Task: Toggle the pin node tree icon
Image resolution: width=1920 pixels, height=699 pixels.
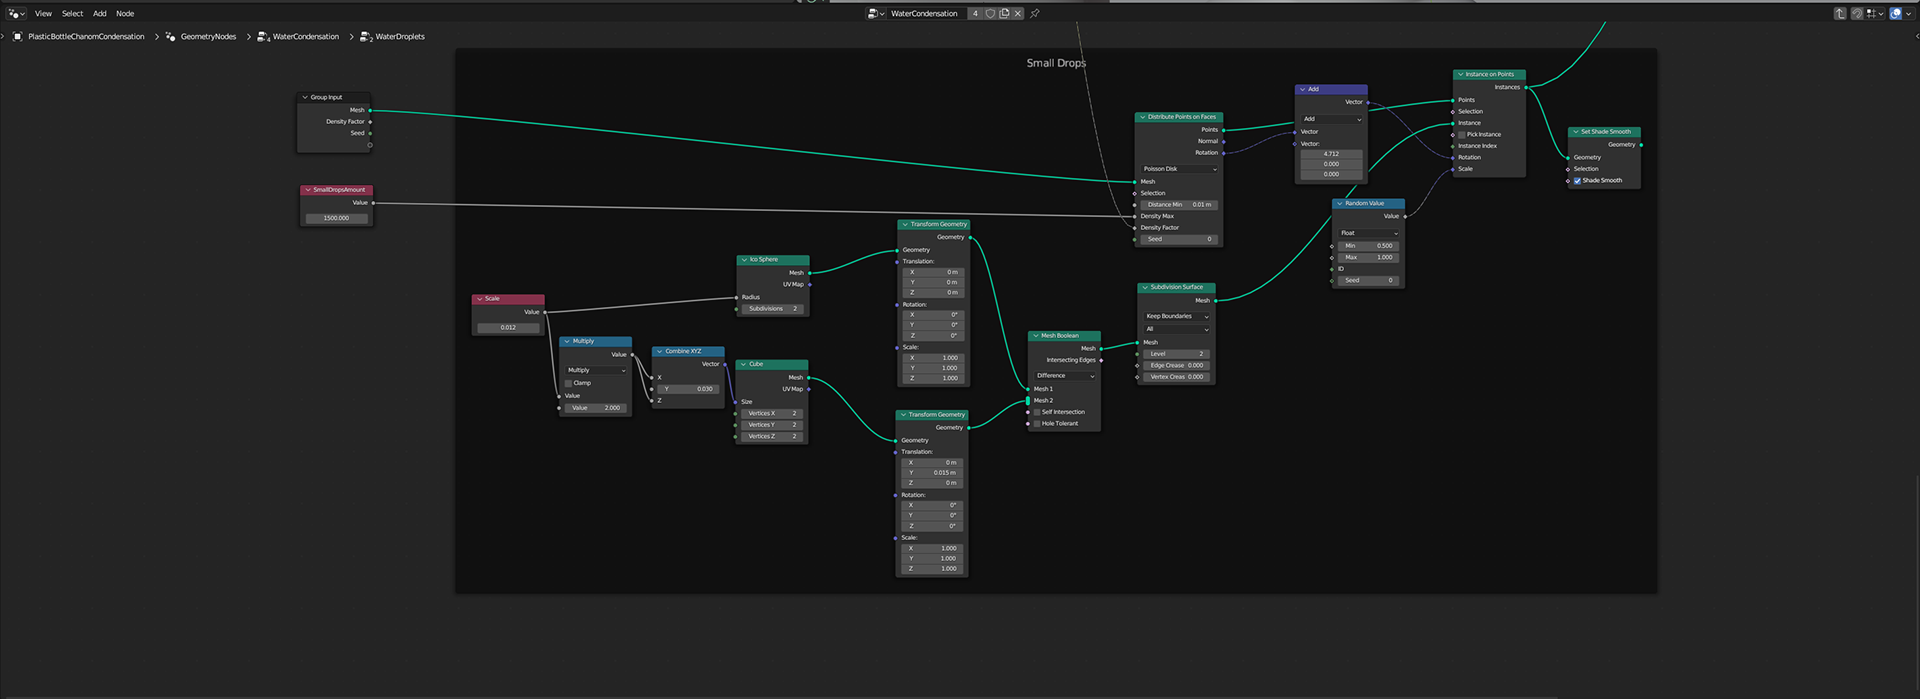Action: click(x=1035, y=13)
